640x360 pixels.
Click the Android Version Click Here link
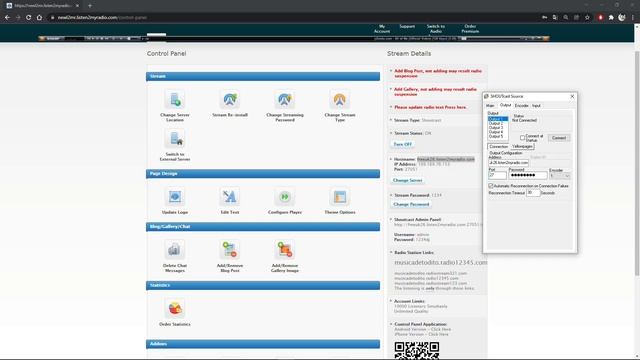(422, 329)
